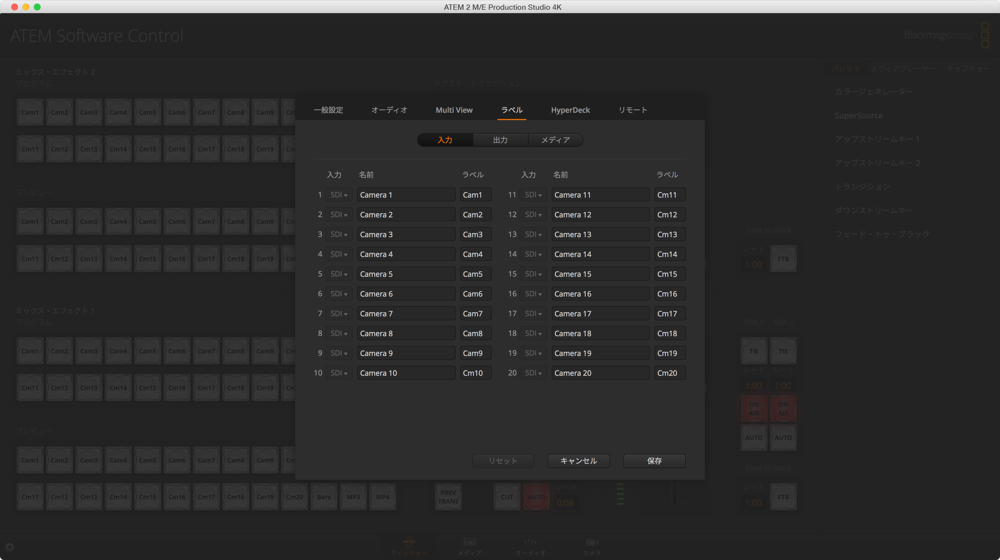1000x560 pixels.
Task: Open the SDI dropdown for input 11
Action: (533, 195)
